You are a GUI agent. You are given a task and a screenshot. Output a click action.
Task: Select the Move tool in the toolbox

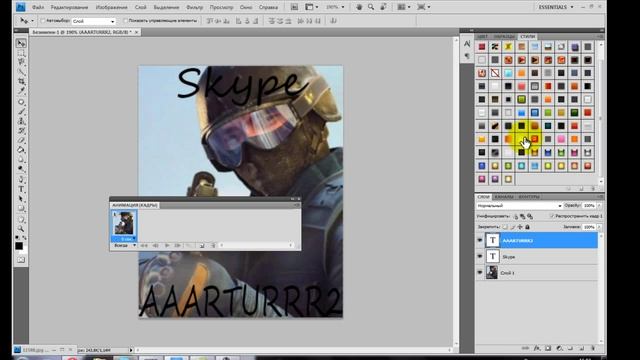tap(21, 43)
